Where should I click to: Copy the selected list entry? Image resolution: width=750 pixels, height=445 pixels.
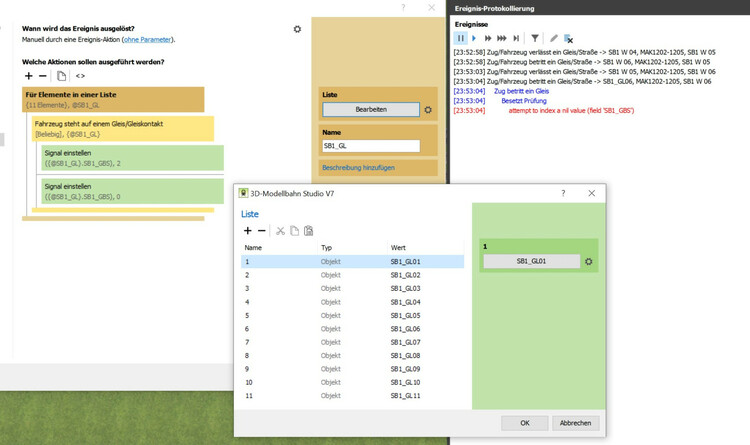294,231
